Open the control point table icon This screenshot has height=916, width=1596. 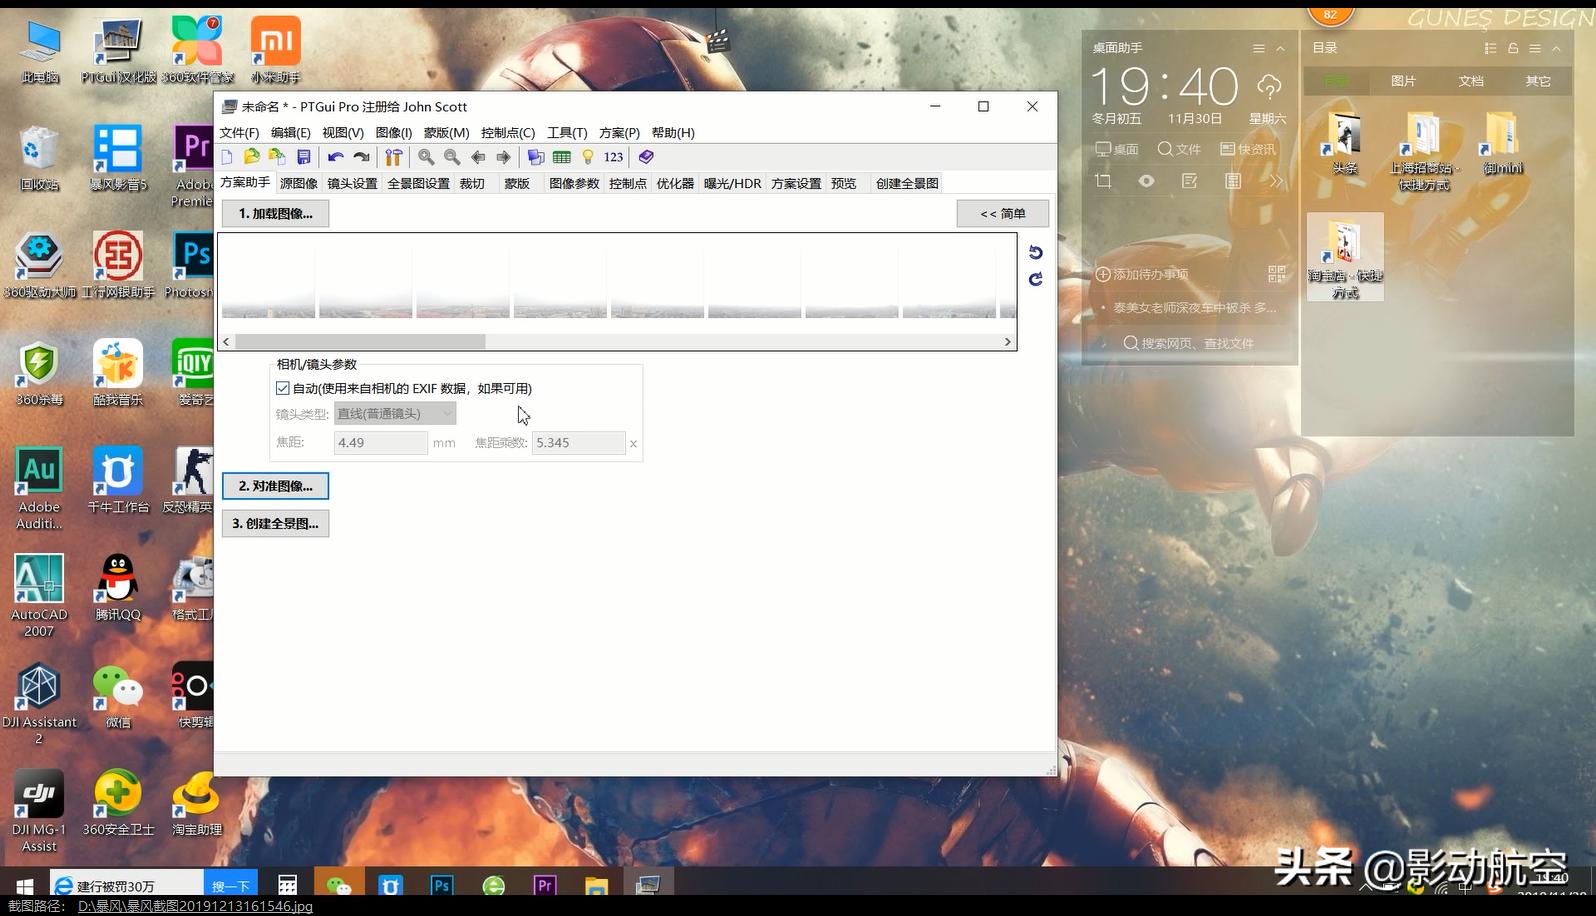[x=562, y=157]
